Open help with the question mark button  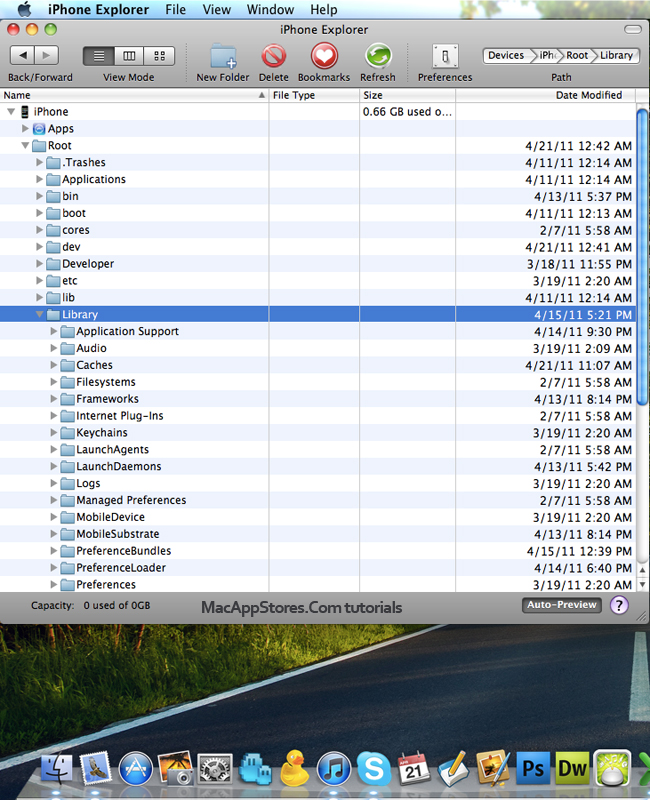(x=619, y=605)
